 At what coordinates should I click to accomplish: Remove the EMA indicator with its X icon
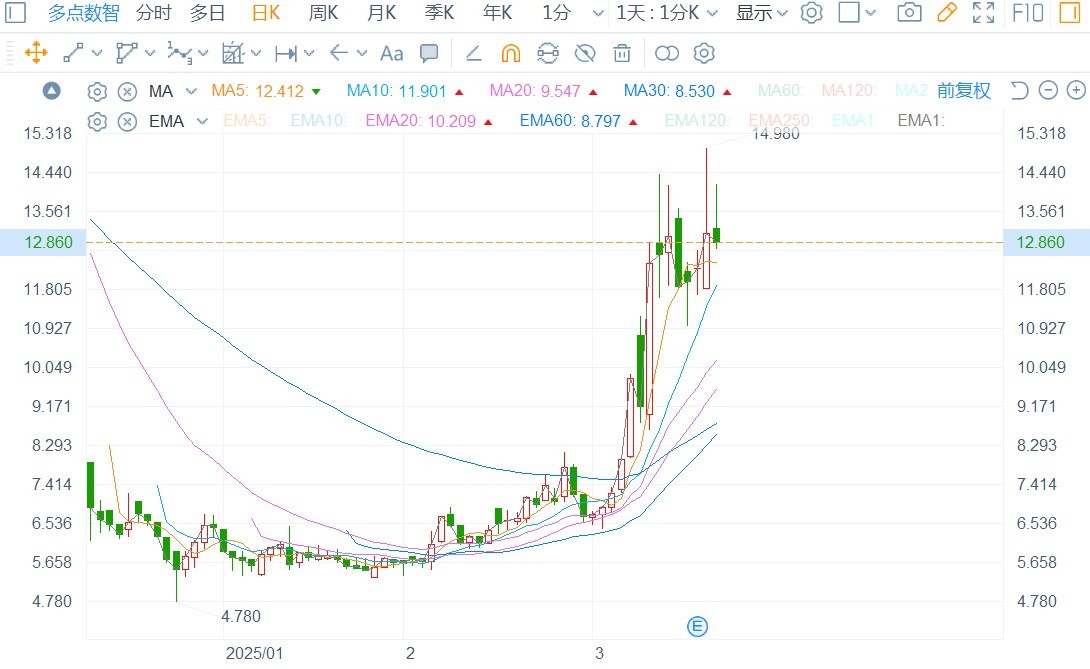tap(127, 122)
